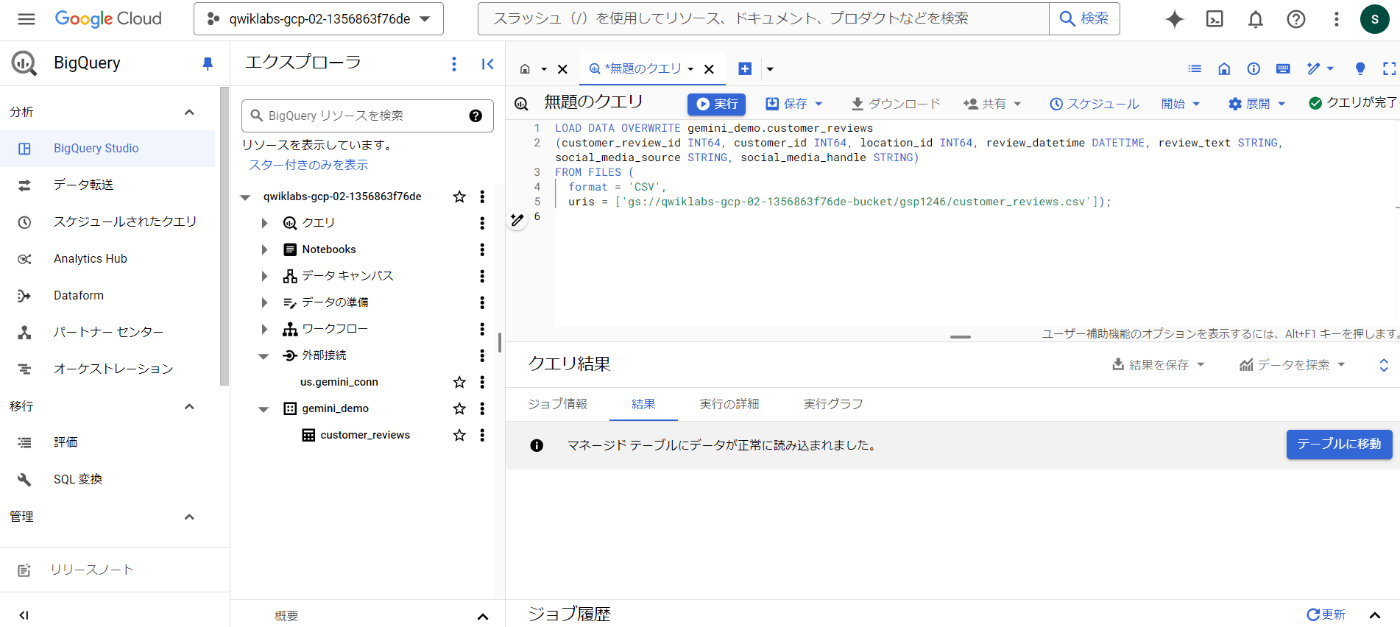This screenshot has width=1400, height=627.
Task: Switch to 結果 tab
Action: point(643,404)
